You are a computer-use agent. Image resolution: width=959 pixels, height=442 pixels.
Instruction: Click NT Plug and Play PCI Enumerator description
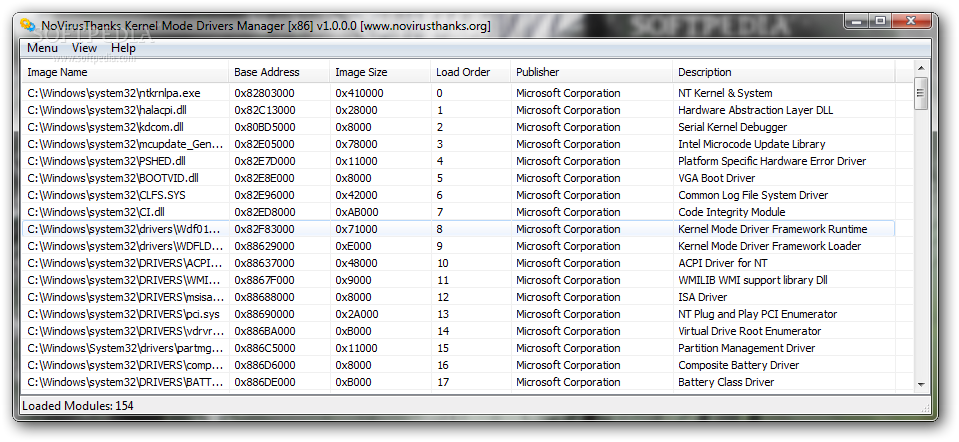pos(758,314)
